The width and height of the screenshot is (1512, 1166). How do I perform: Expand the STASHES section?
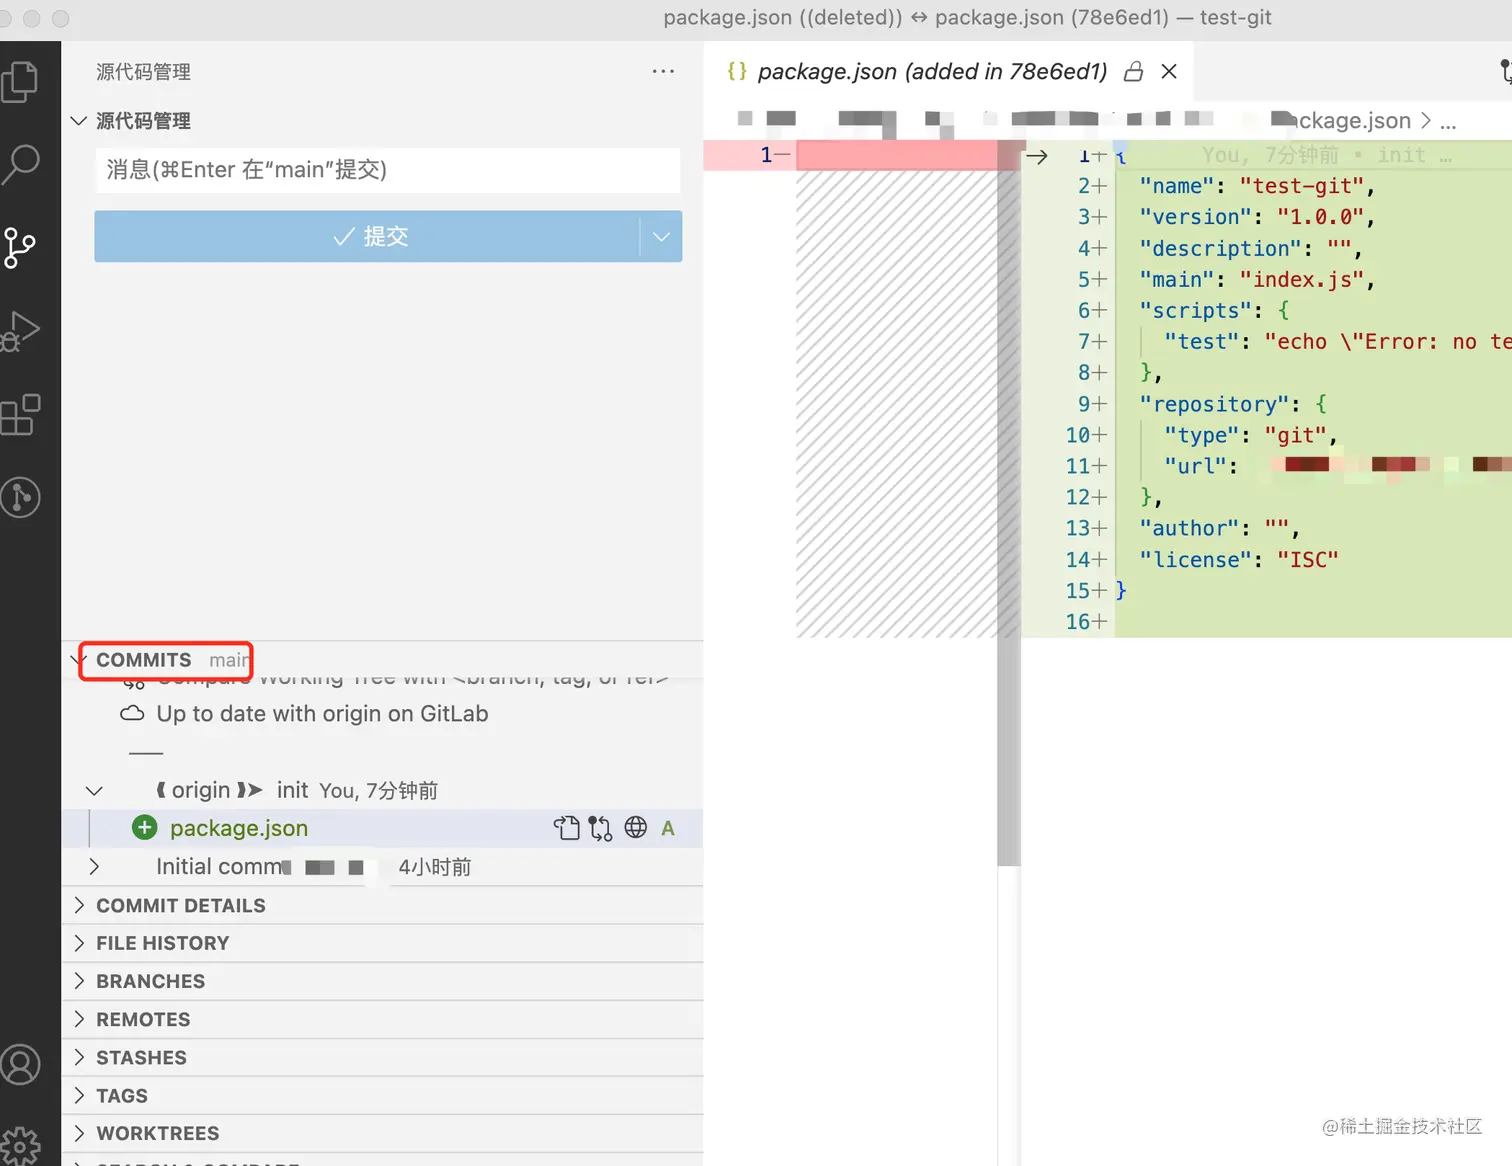click(382, 1058)
